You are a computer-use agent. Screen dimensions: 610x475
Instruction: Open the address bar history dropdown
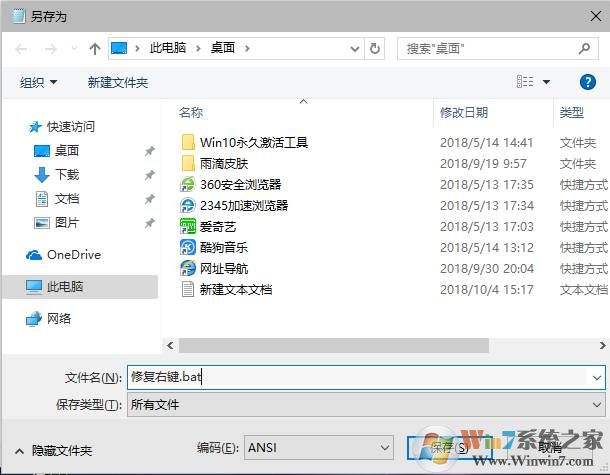tap(354, 49)
